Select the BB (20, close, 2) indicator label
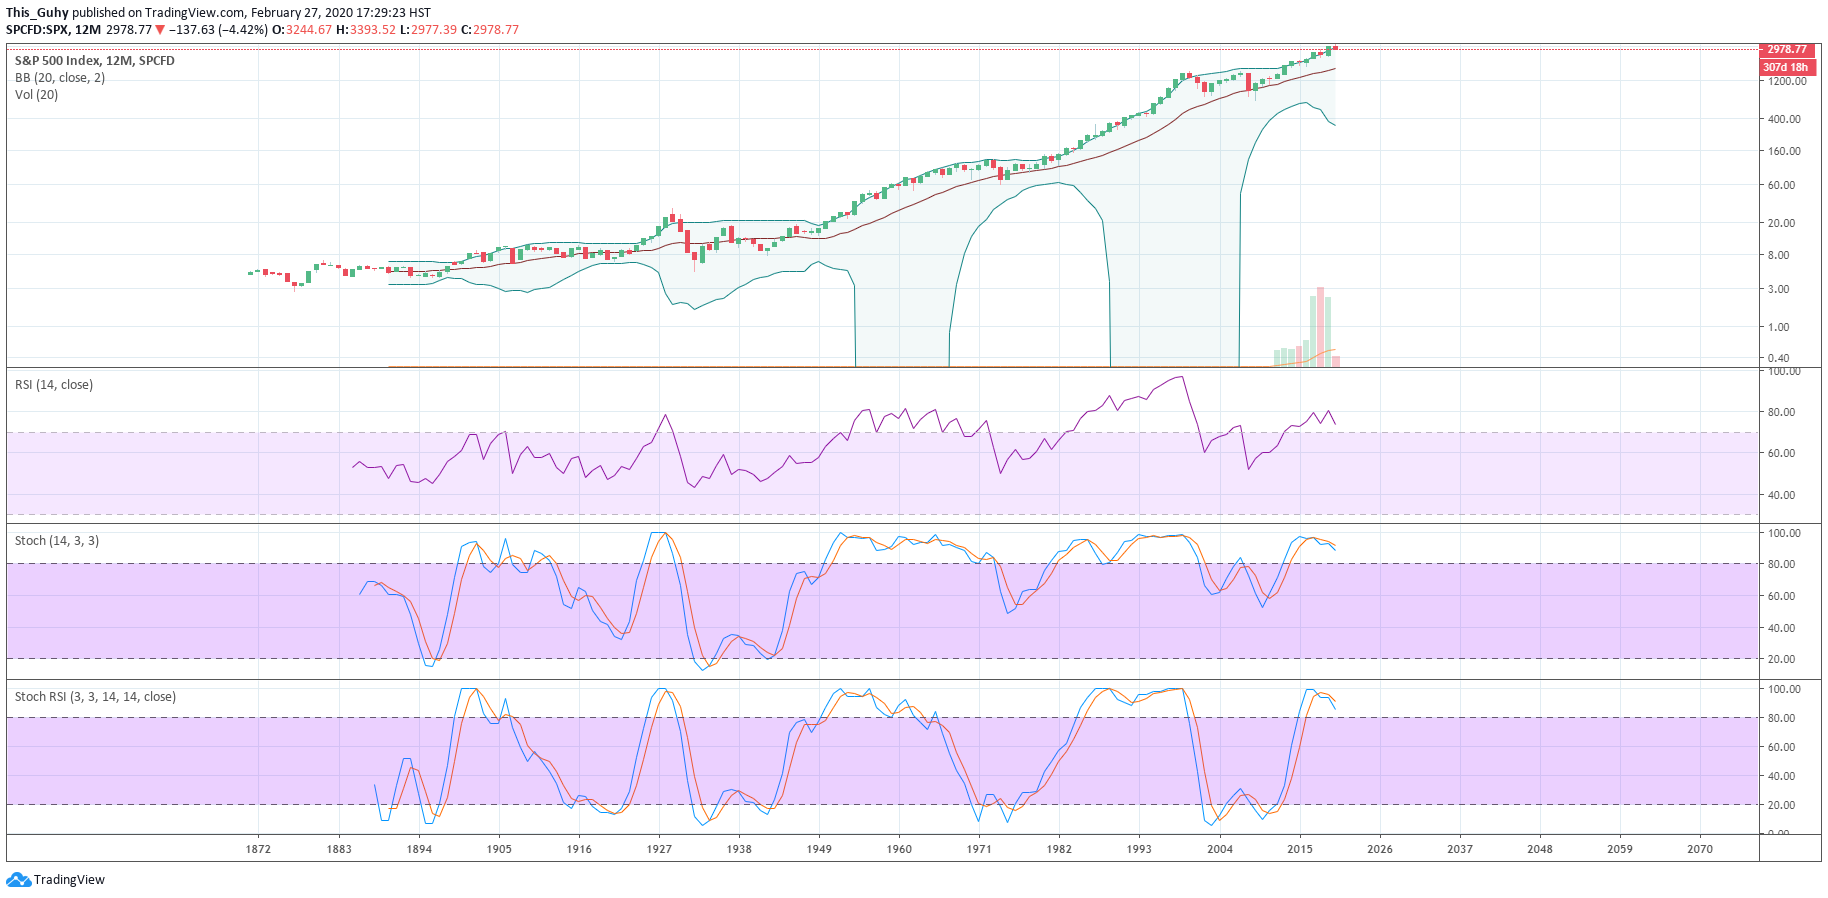Image resolution: width=1828 pixels, height=898 pixels. 60,78
